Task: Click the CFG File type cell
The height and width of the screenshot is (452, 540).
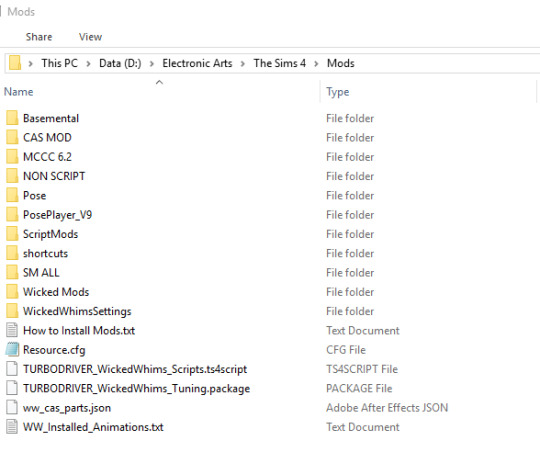Action: (x=346, y=350)
